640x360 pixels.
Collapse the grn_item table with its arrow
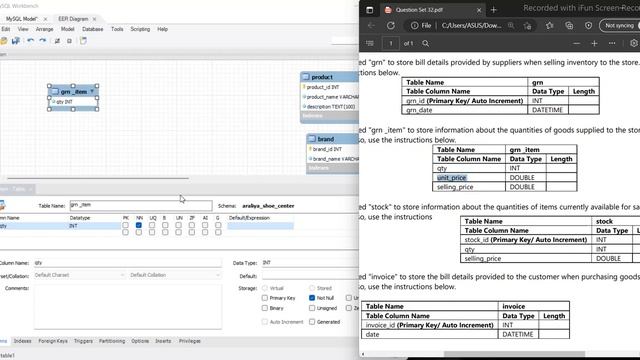92,91
